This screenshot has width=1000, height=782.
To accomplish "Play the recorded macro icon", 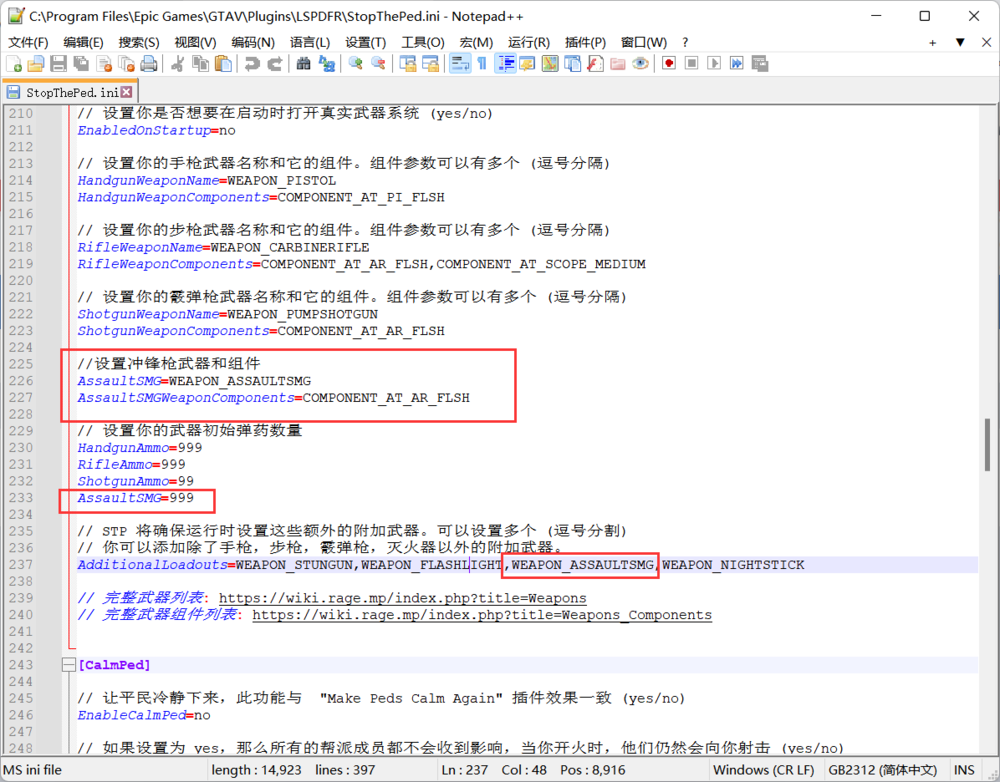I will [x=714, y=63].
